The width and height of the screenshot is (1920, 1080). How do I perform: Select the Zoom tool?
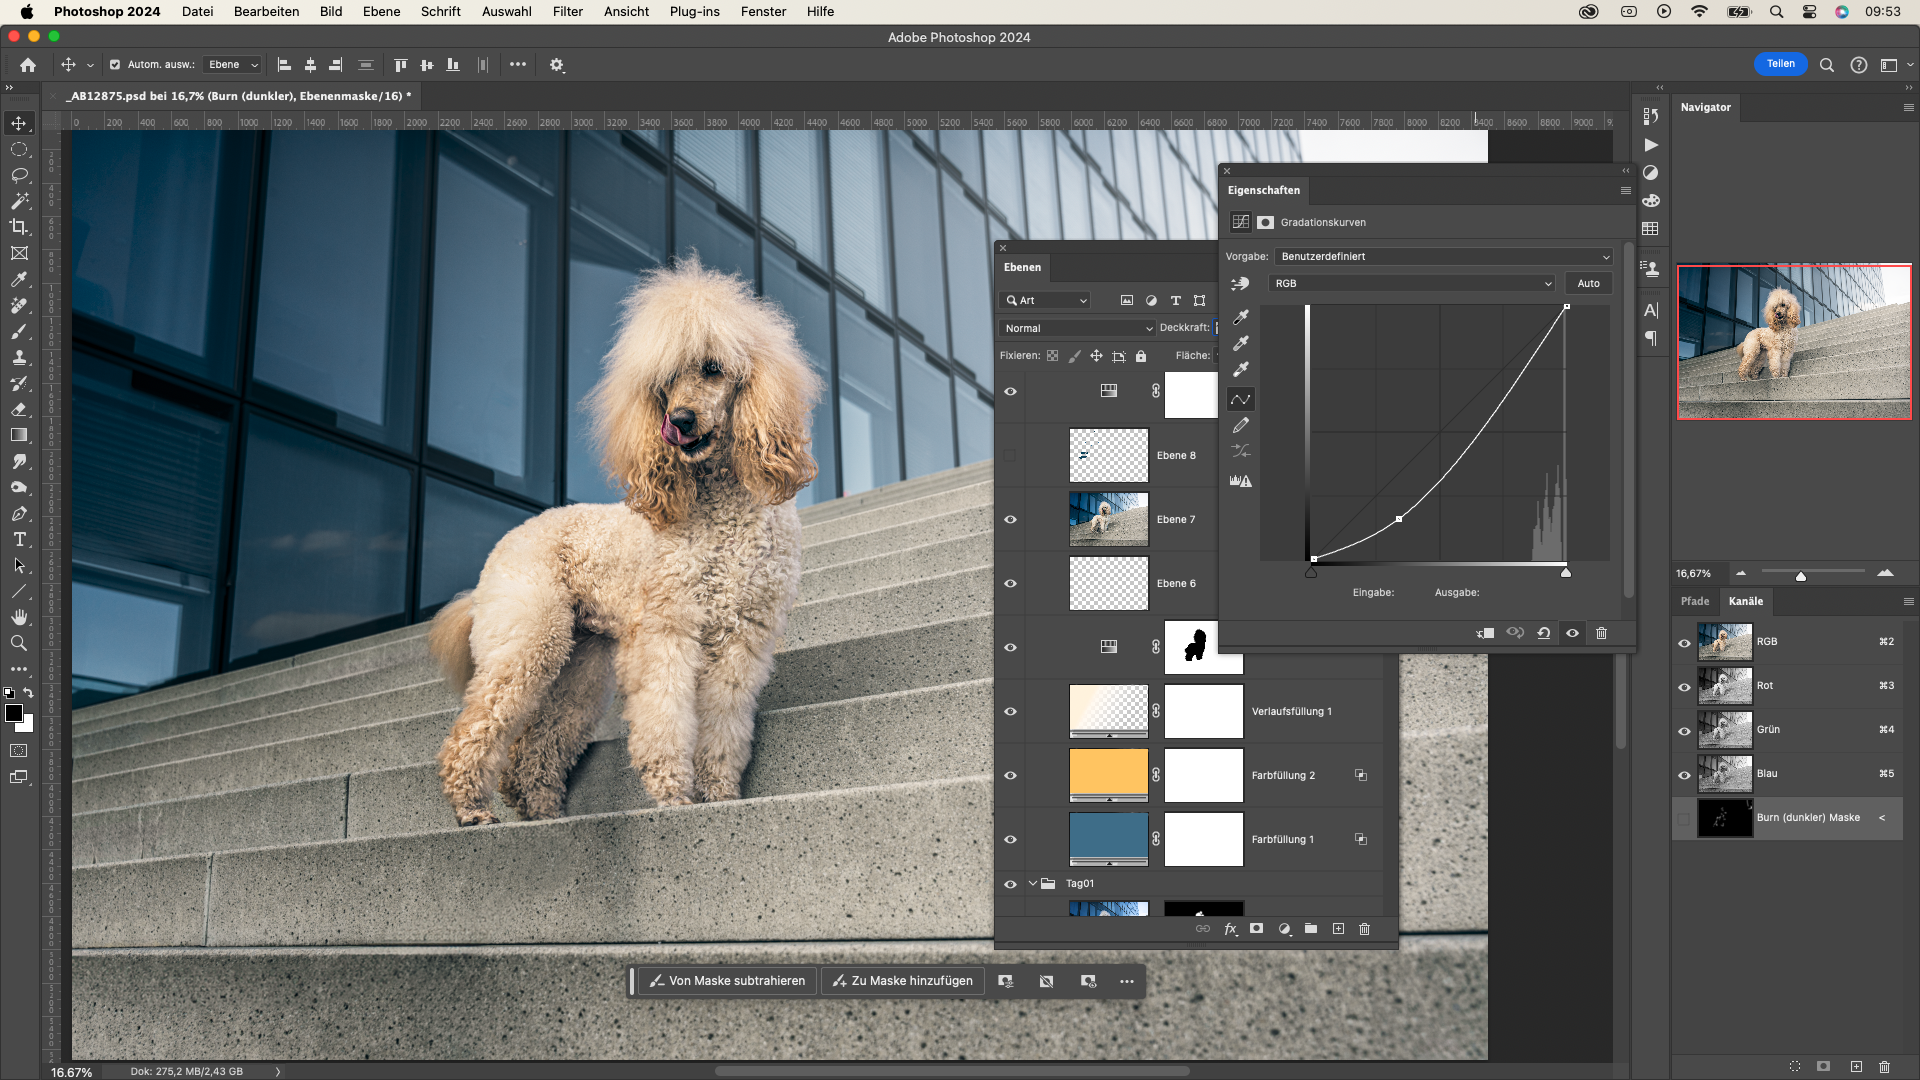[19, 643]
